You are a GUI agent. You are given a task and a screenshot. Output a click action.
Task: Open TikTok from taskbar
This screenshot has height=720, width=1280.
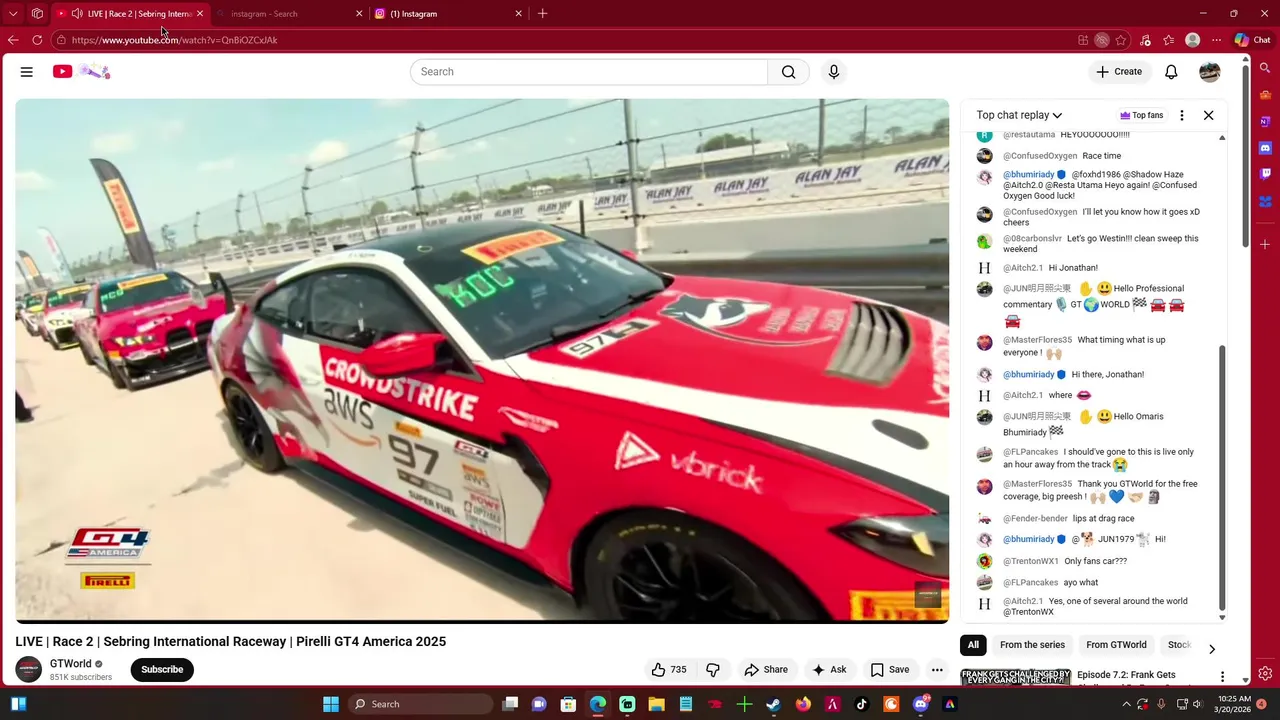tap(862, 704)
